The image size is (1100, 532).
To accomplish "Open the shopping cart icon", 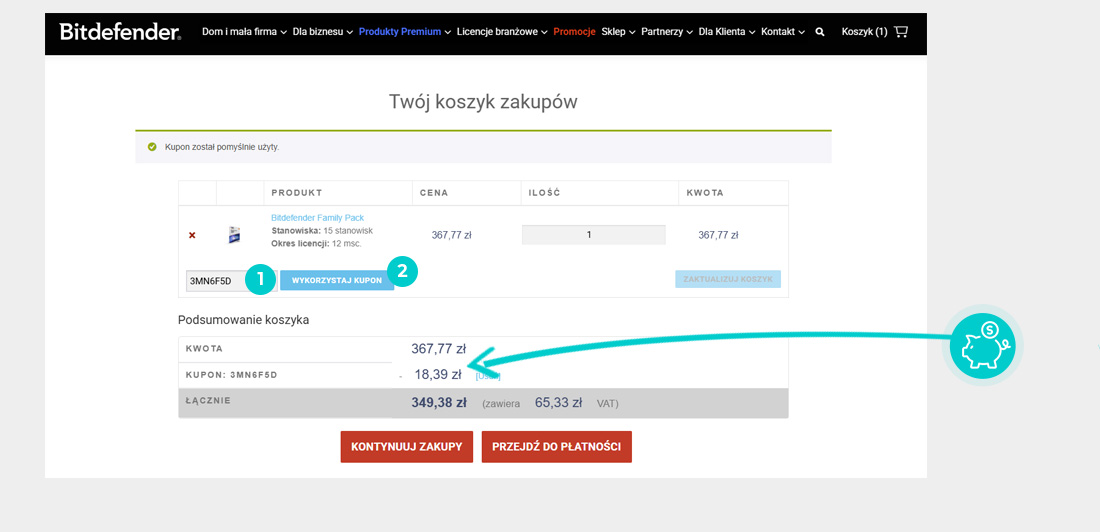I will tap(901, 32).
